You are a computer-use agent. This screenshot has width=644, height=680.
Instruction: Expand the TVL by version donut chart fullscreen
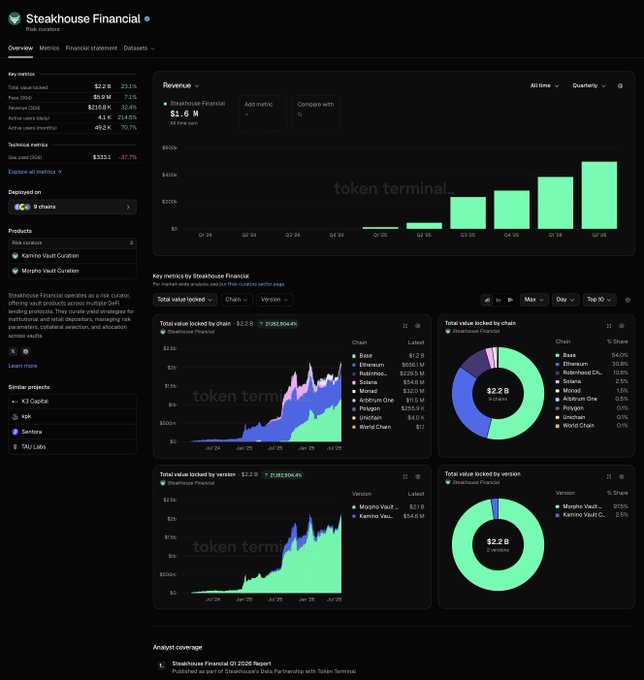(609, 476)
